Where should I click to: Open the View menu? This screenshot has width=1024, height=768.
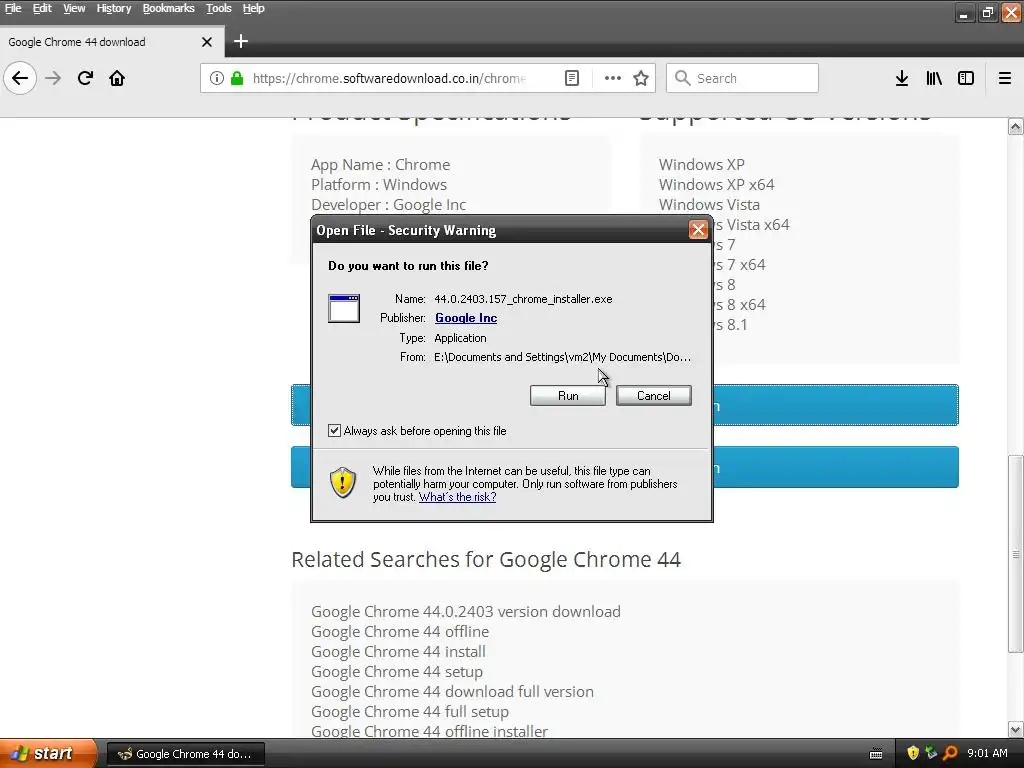(74, 8)
